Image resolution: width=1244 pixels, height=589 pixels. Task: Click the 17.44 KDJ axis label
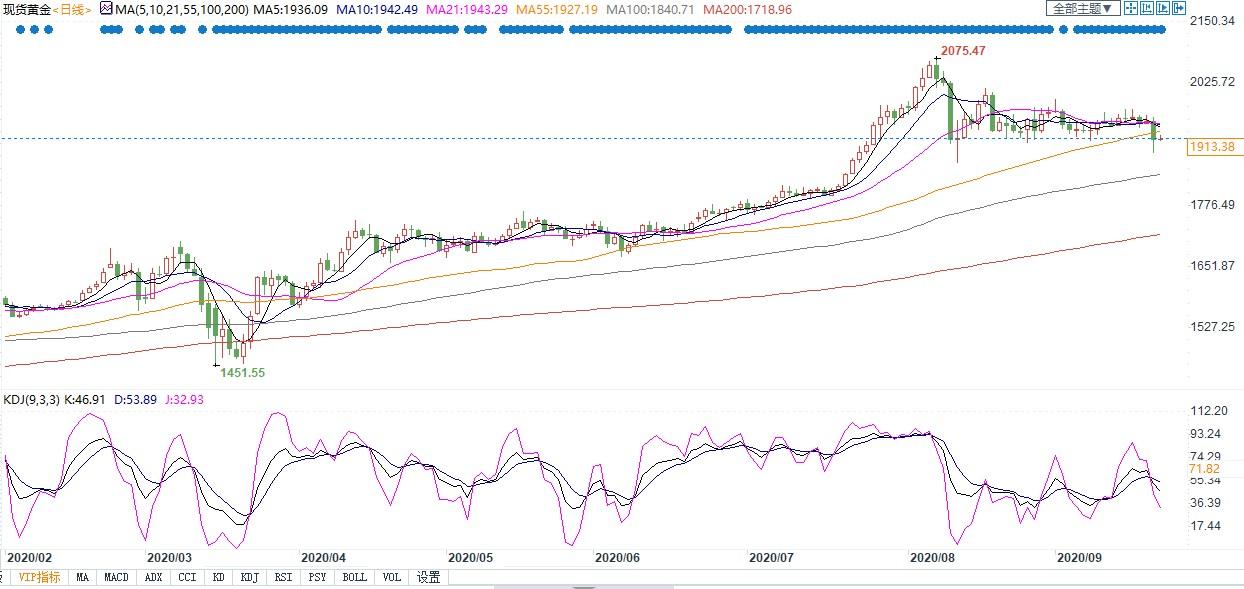1207,525
